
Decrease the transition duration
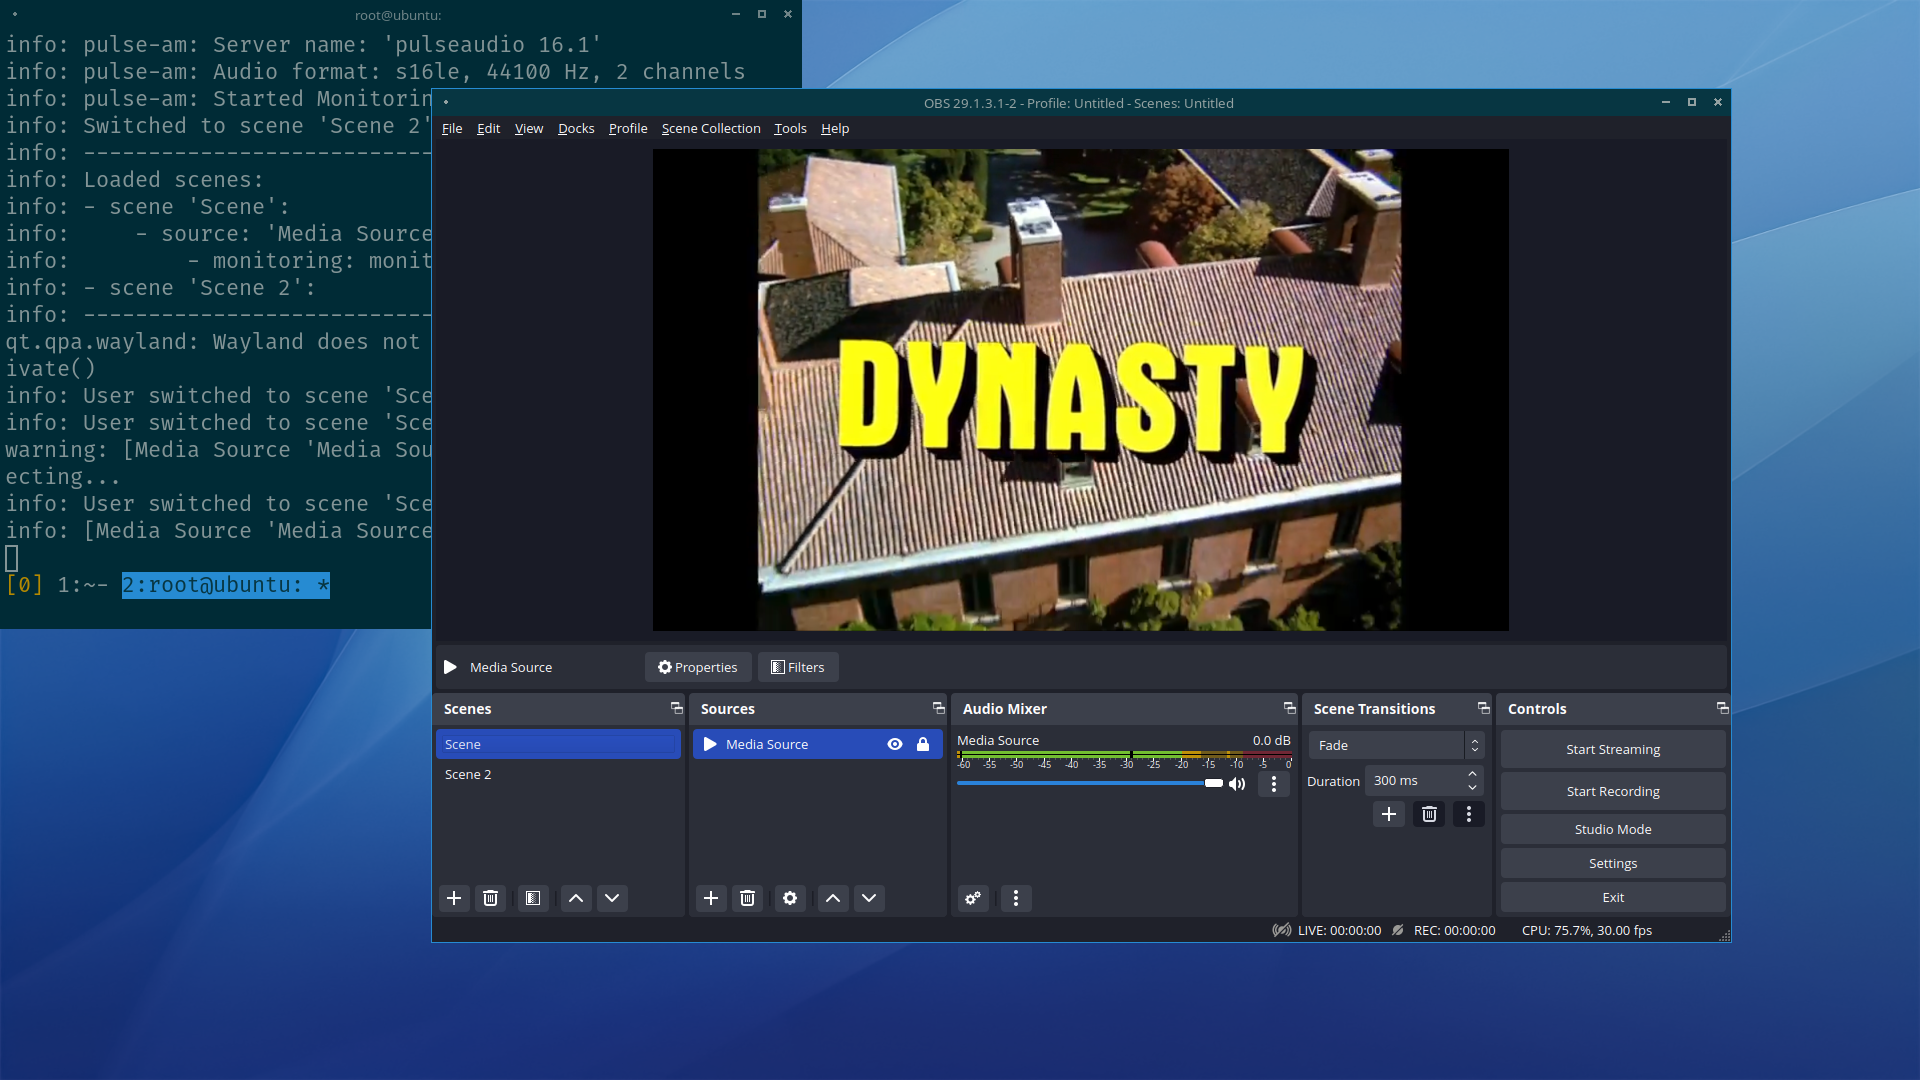pyautogui.click(x=1472, y=787)
